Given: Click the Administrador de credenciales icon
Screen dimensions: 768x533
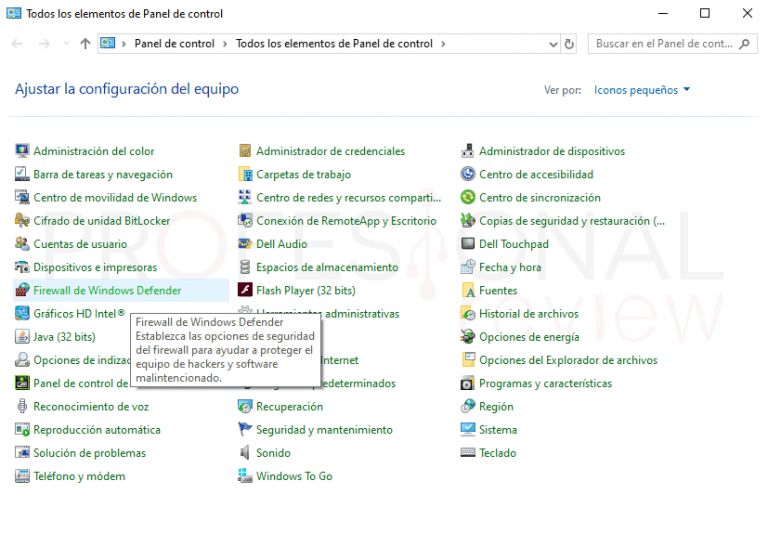Looking at the screenshot, I should click(x=245, y=151).
